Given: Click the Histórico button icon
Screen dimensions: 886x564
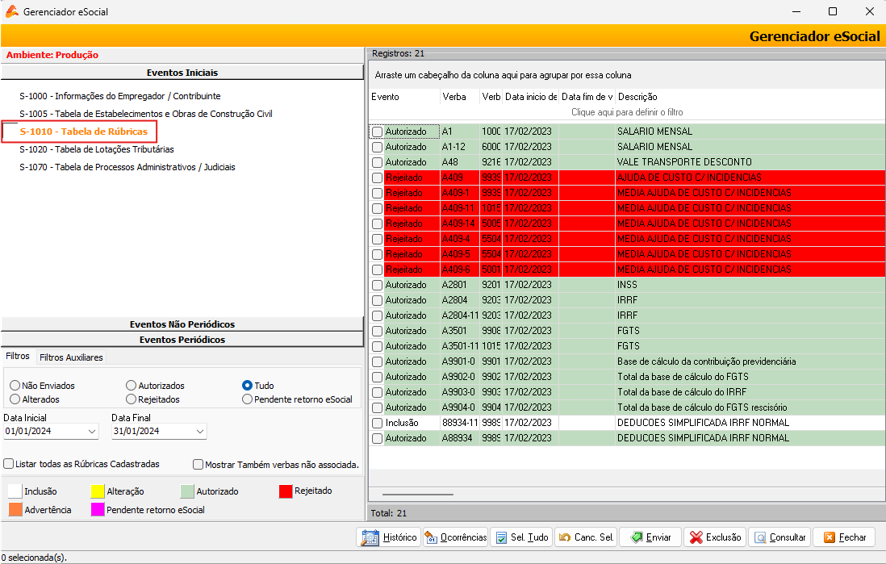Looking at the screenshot, I should (370, 537).
